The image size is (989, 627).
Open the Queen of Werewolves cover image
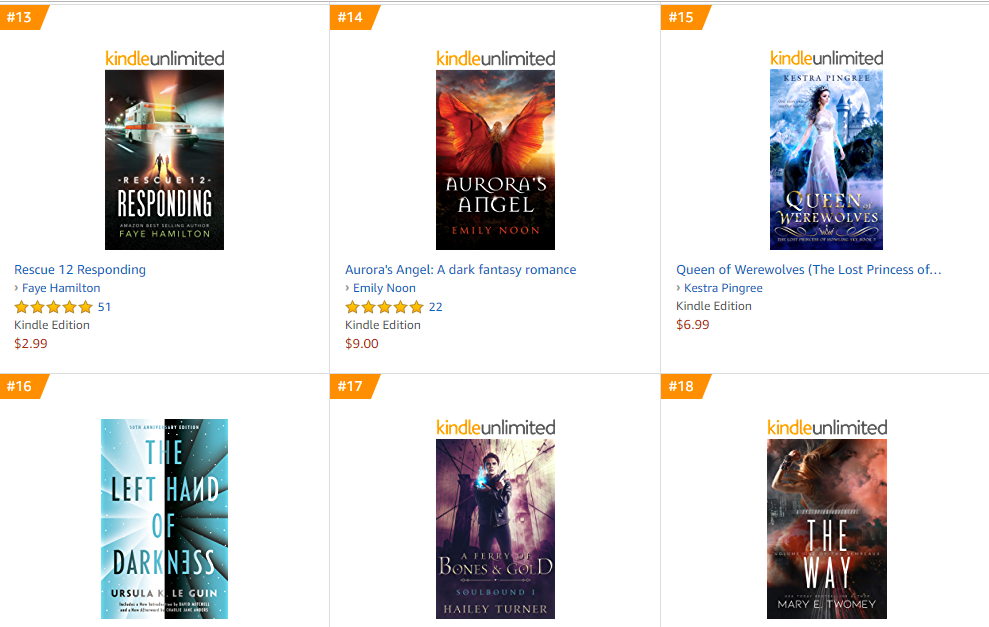[x=826, y=160]
